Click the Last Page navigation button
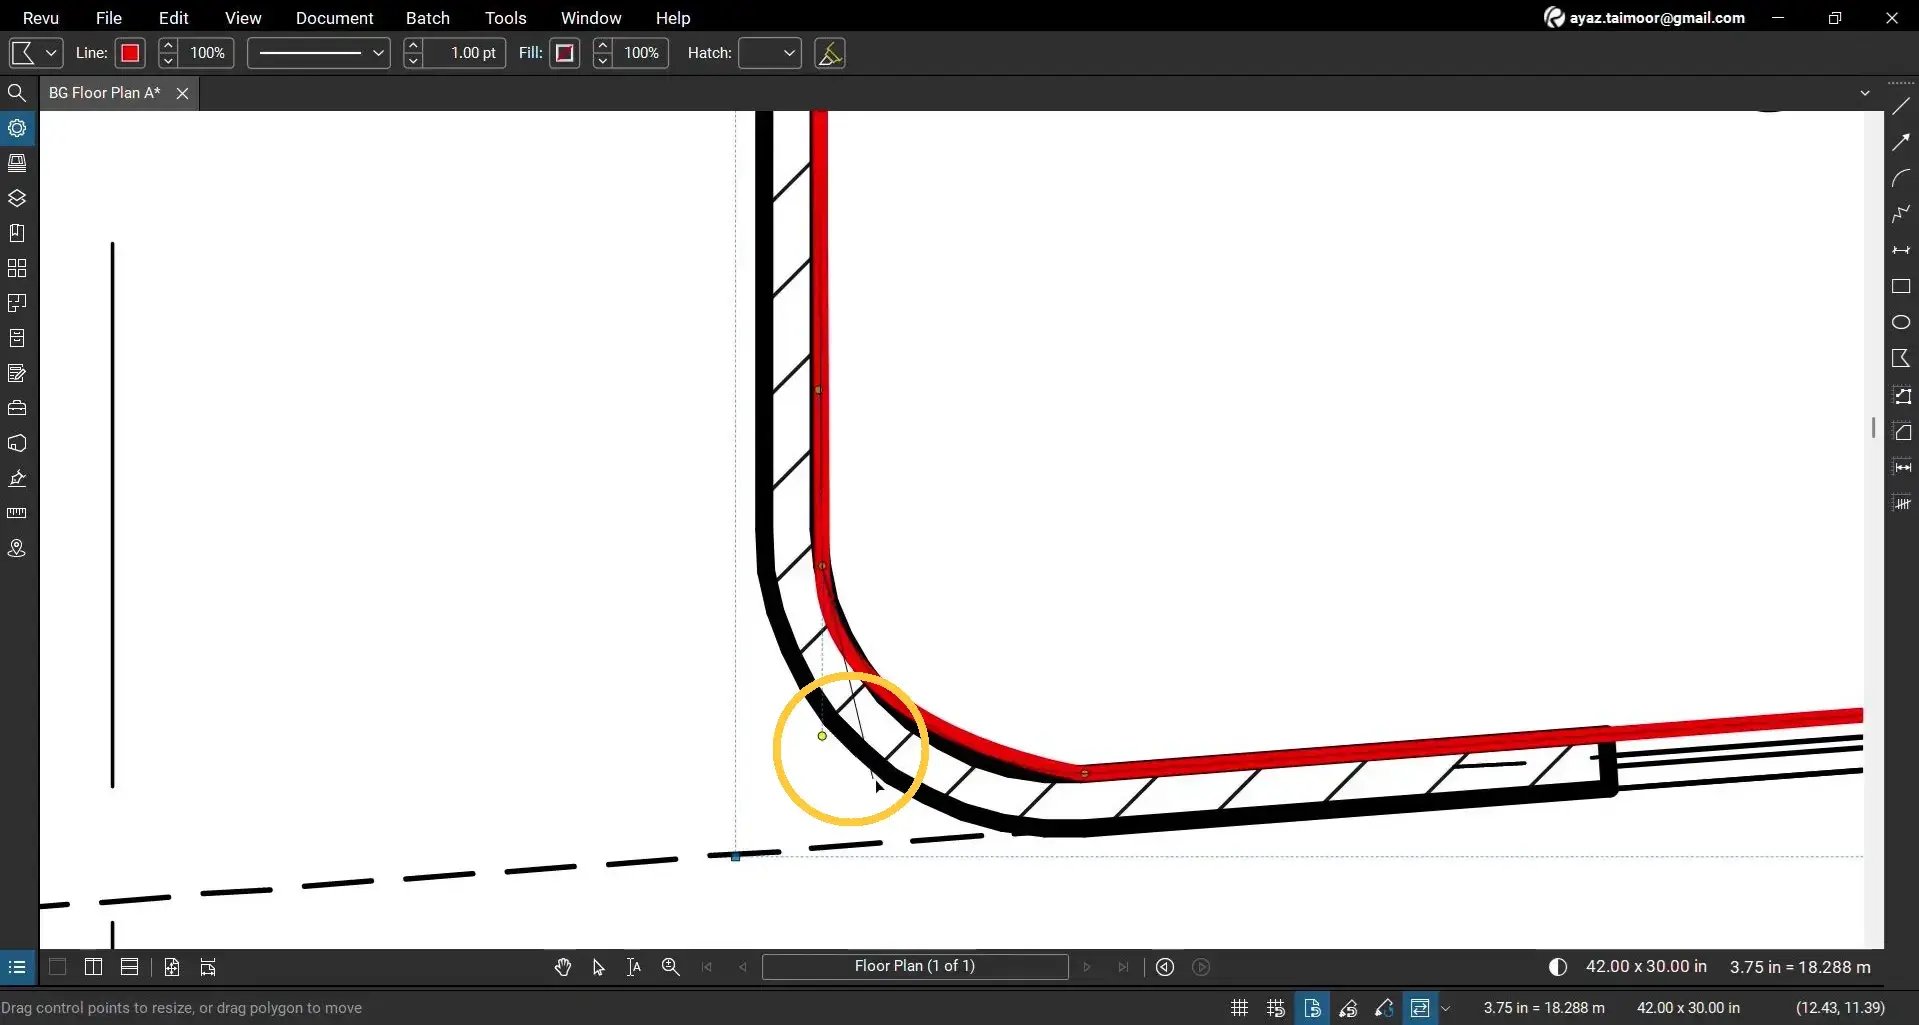The image size is (1919, 1025). click(1123, 966)
